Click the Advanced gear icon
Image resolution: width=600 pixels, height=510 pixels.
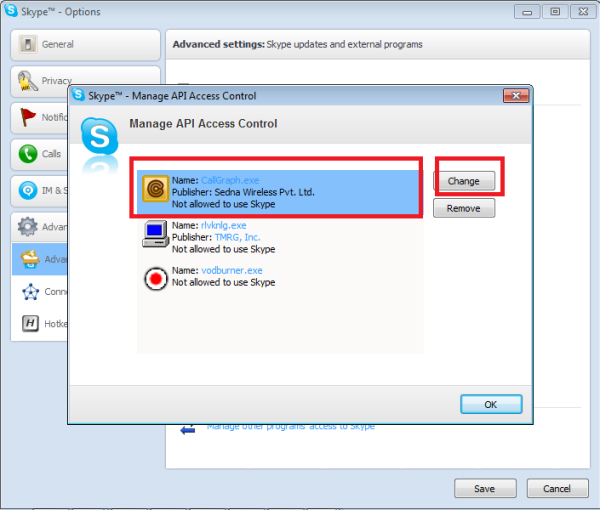click(28, 226)
